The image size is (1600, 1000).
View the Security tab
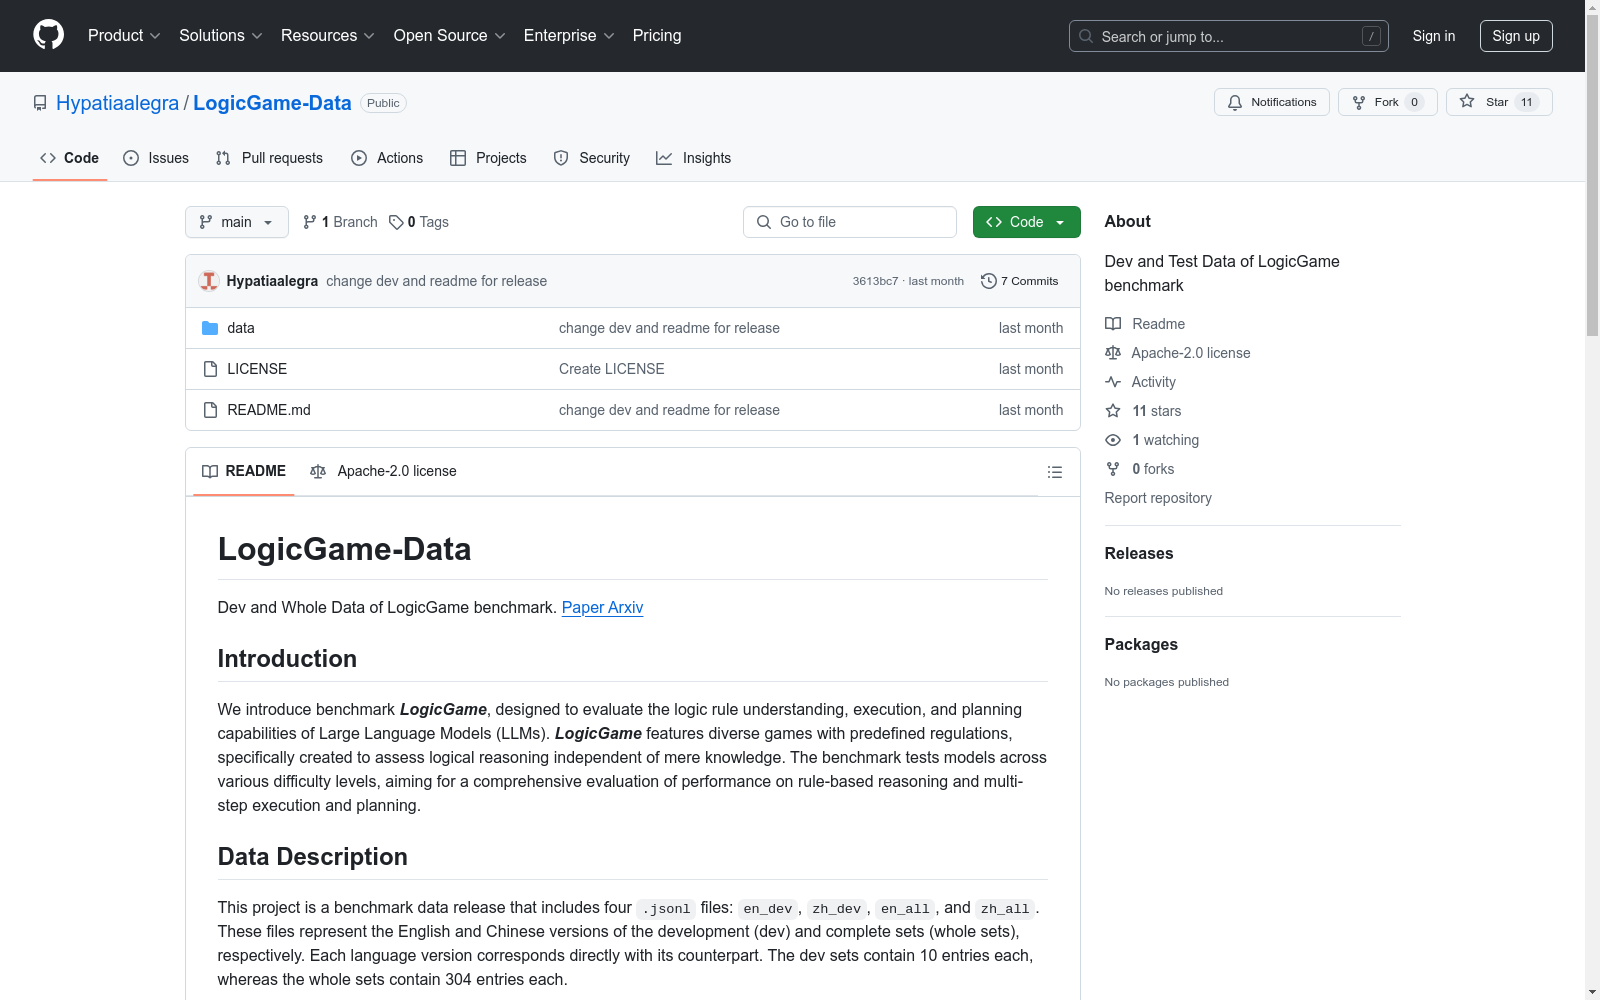[x=592, y=158]
